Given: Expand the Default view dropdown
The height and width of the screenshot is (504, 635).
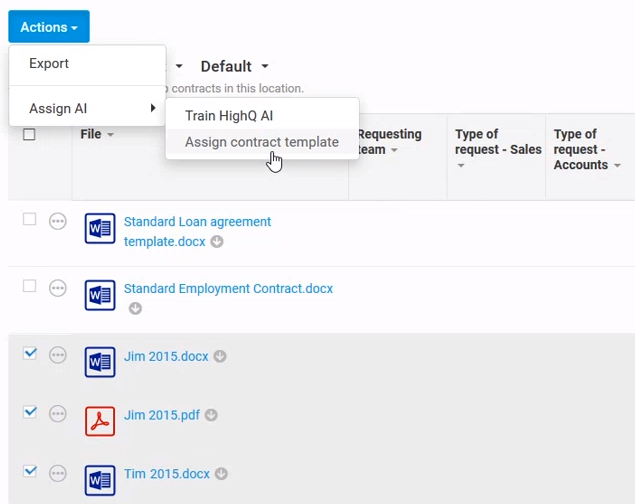Looking at the screenshot, I should pyautogui.click(x=234, y=67).
